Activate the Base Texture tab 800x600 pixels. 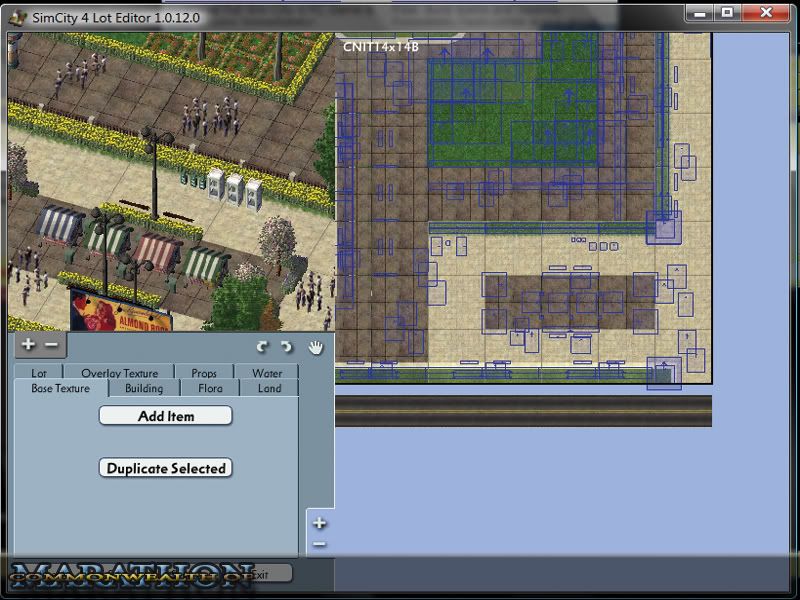pyautogui.click(x=61, y=388)
